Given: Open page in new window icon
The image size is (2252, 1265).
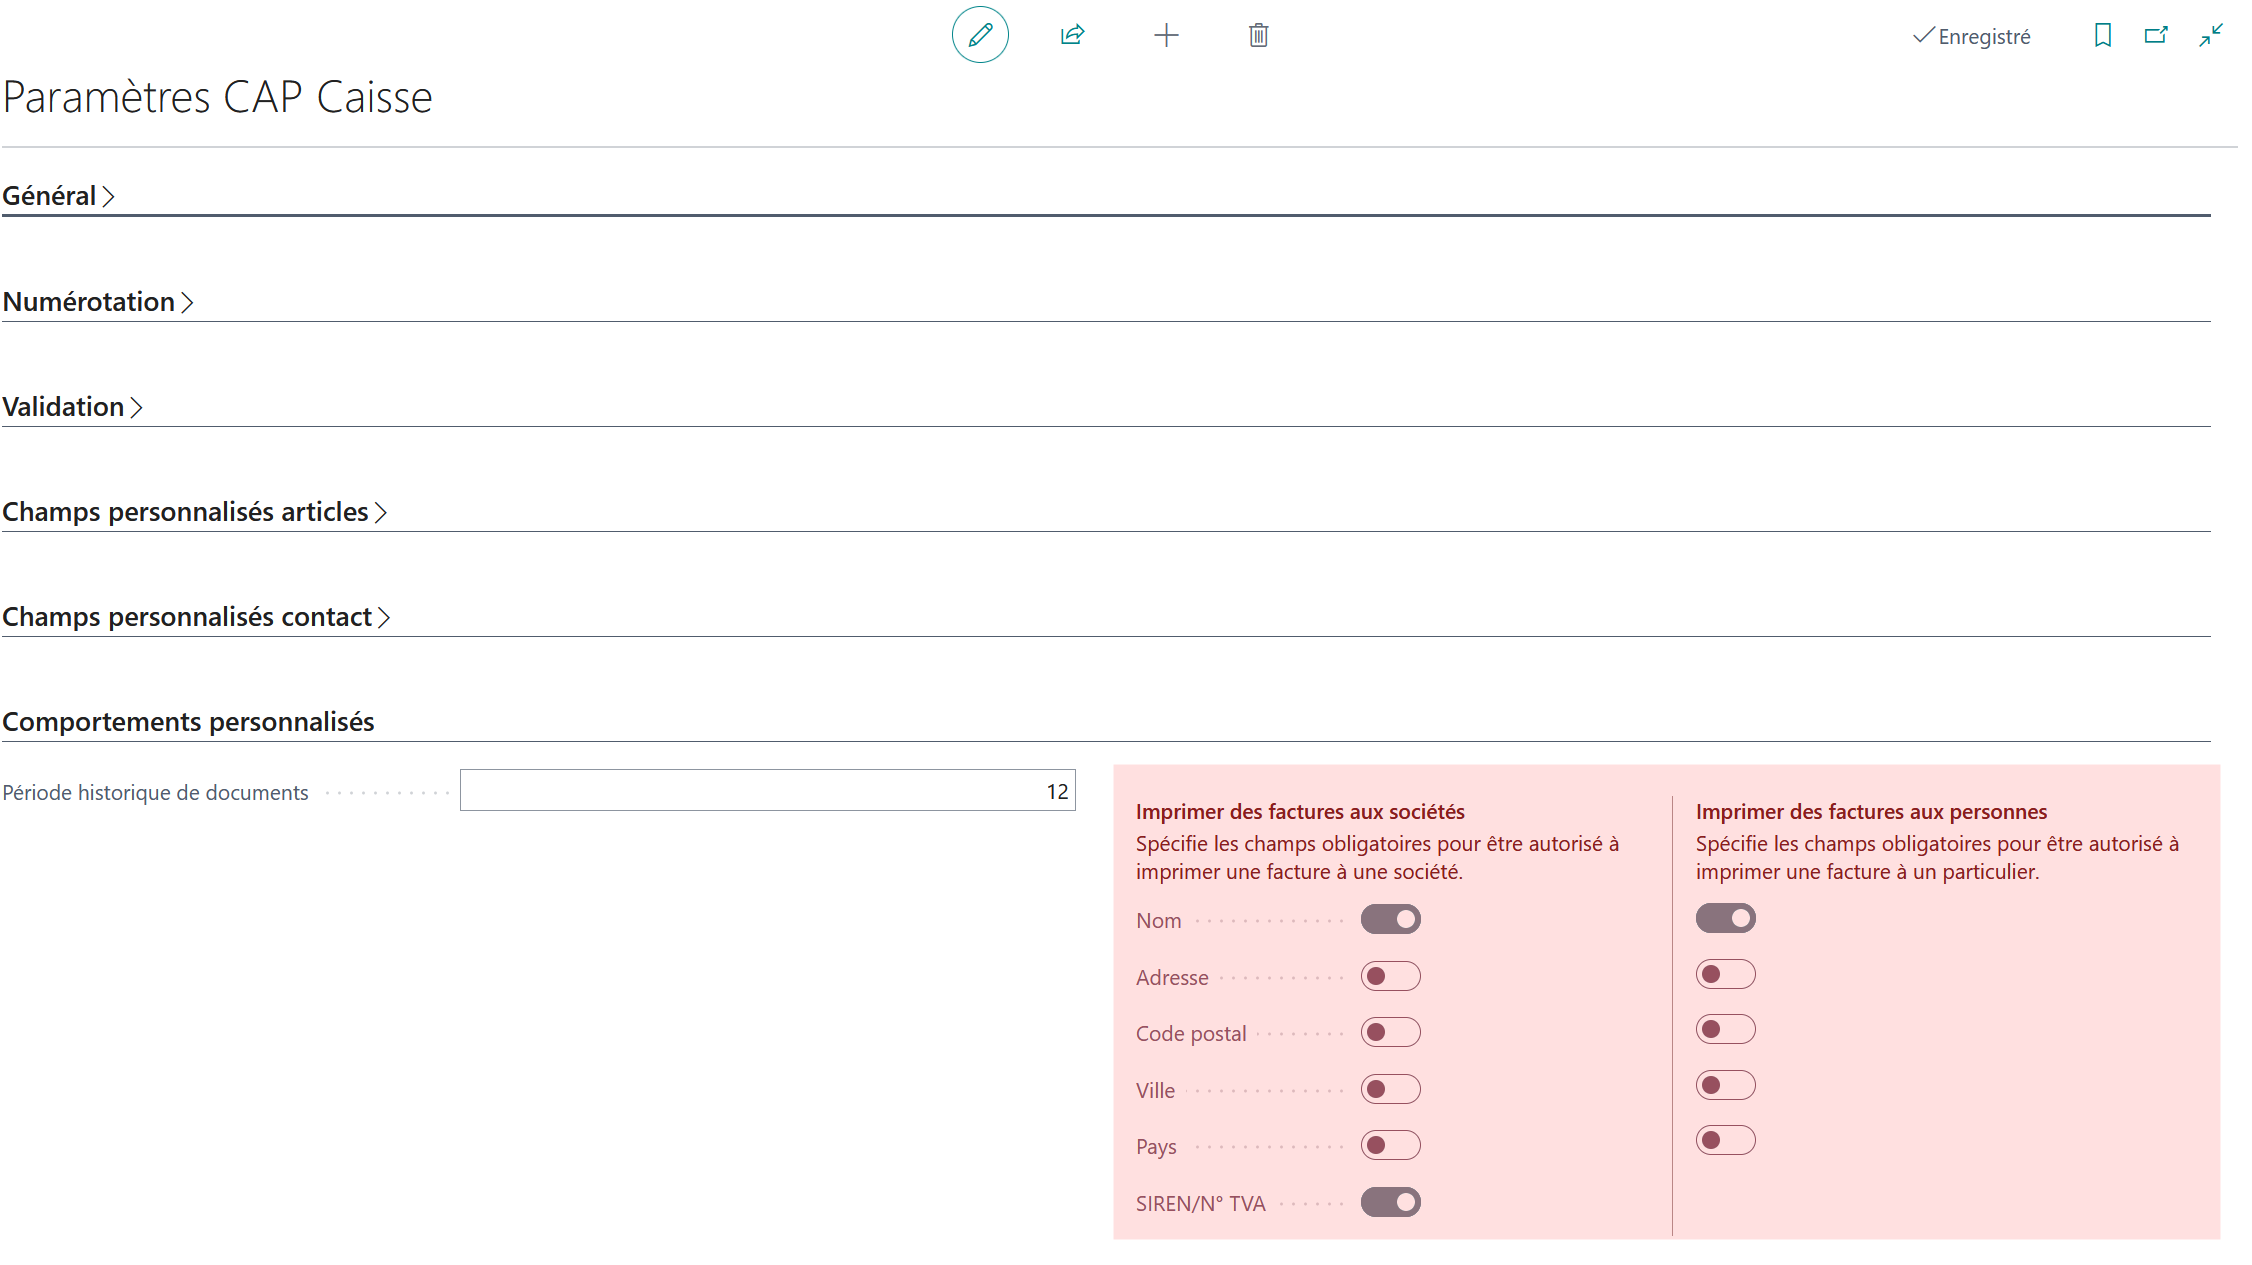Looking at the screenshot, I should (x=2156, y=35).
